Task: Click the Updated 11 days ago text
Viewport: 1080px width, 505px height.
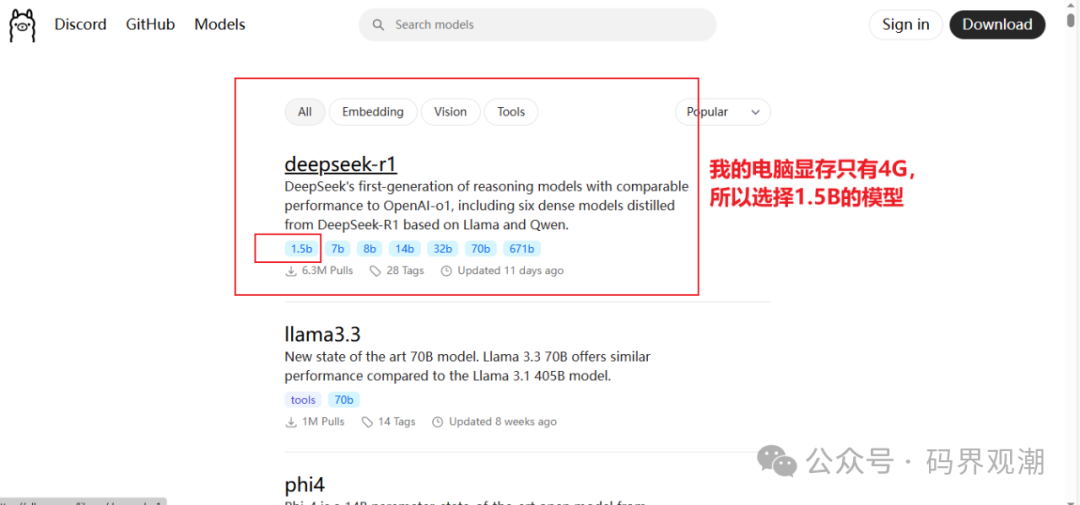Action: coord(510,271)
